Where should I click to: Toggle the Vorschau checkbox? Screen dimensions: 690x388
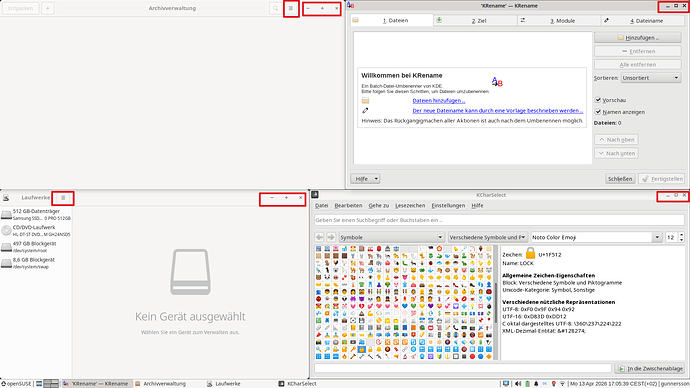598,100
